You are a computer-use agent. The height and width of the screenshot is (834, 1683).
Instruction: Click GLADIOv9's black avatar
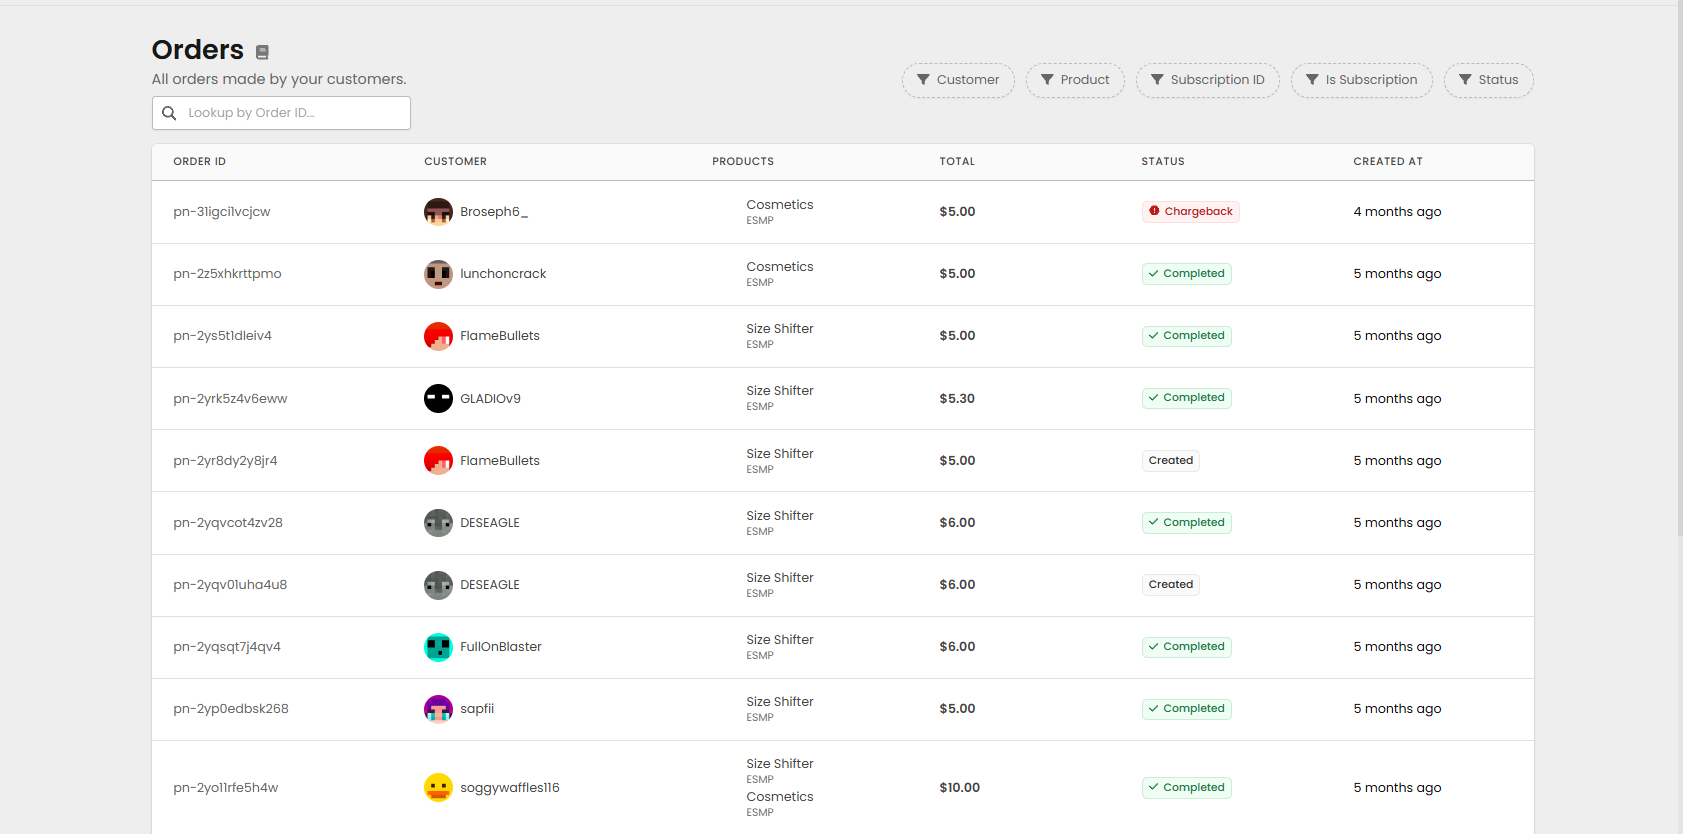[438, 398]
